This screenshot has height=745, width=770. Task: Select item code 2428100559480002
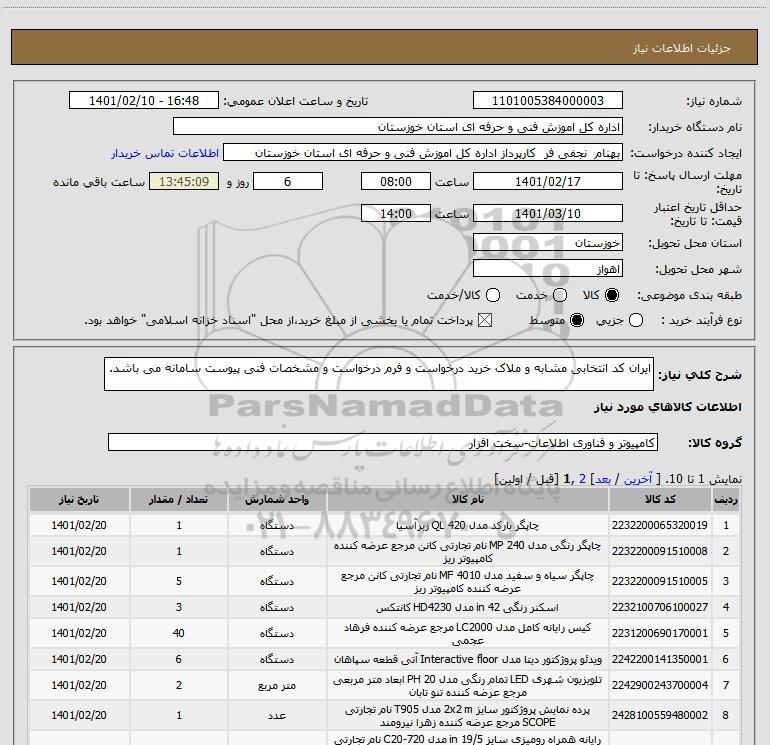[660, 715]
